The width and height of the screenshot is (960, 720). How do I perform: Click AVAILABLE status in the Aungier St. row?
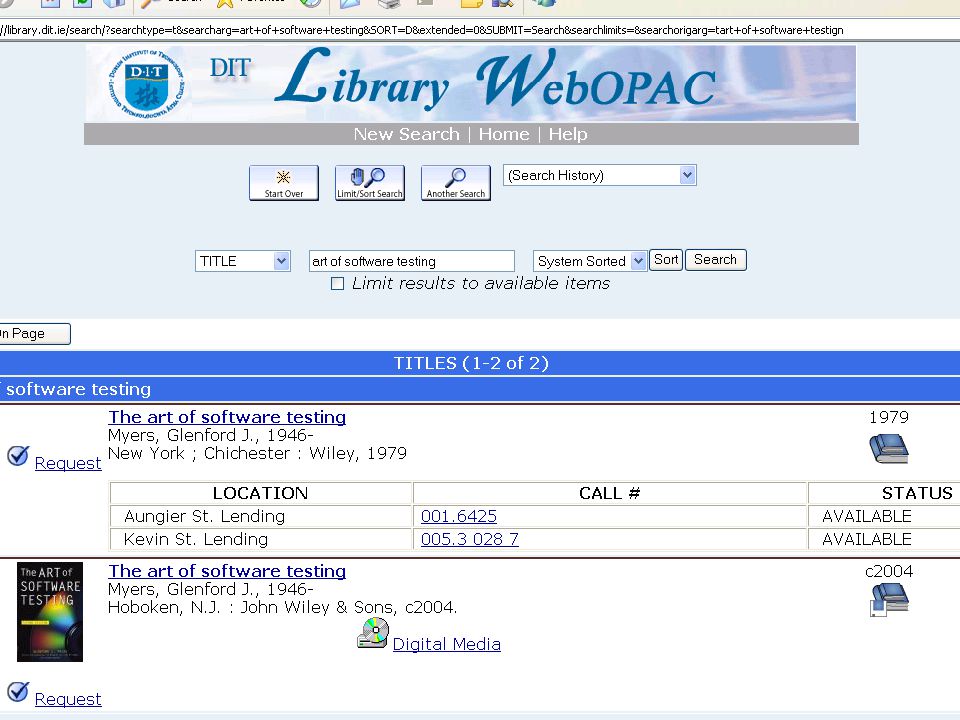[x=866, y=516]
